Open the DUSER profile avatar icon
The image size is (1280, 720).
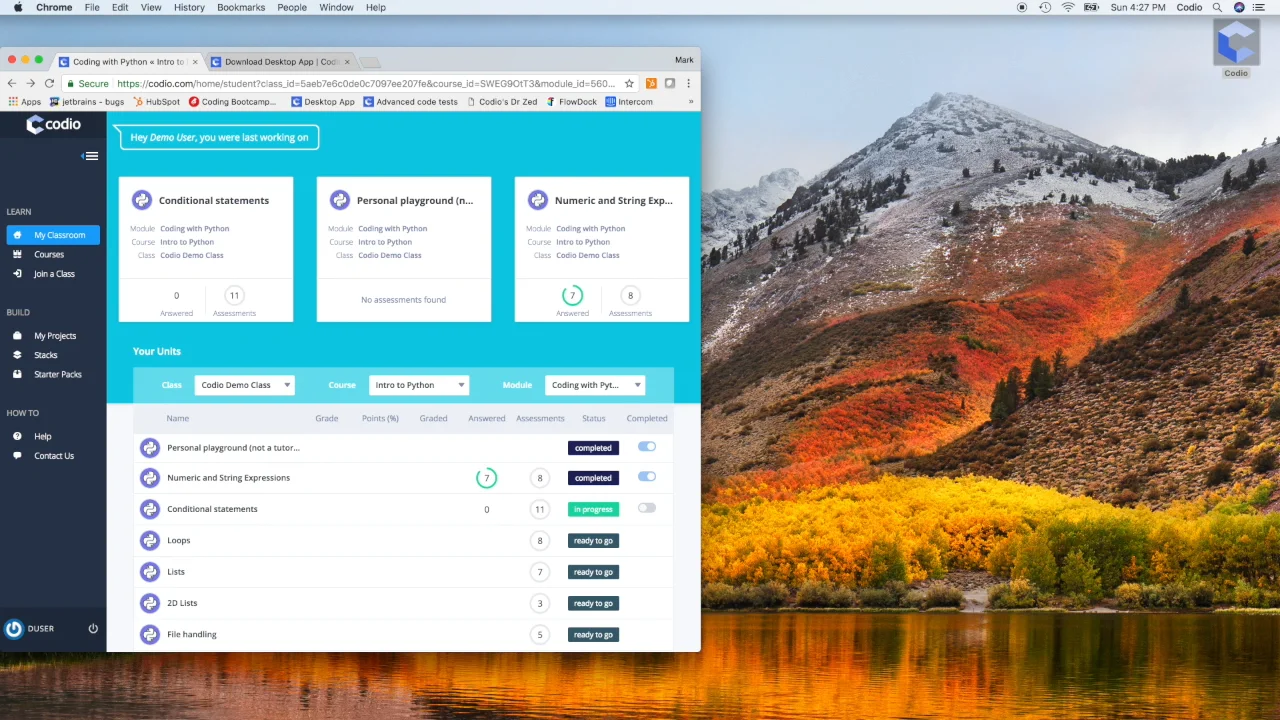coord(14,629)
